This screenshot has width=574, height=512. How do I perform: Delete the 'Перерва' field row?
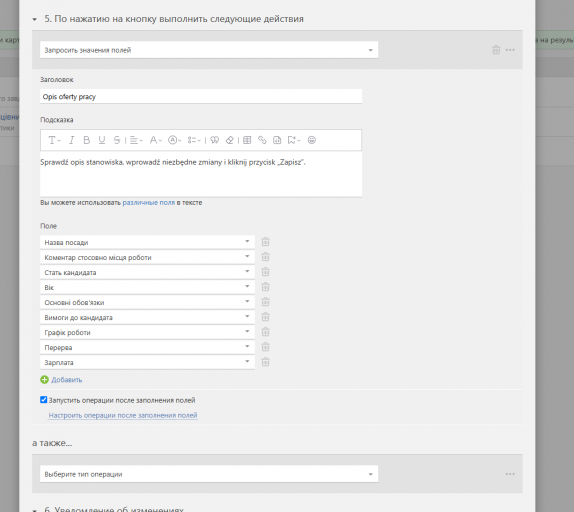click(x=265, y=347)
